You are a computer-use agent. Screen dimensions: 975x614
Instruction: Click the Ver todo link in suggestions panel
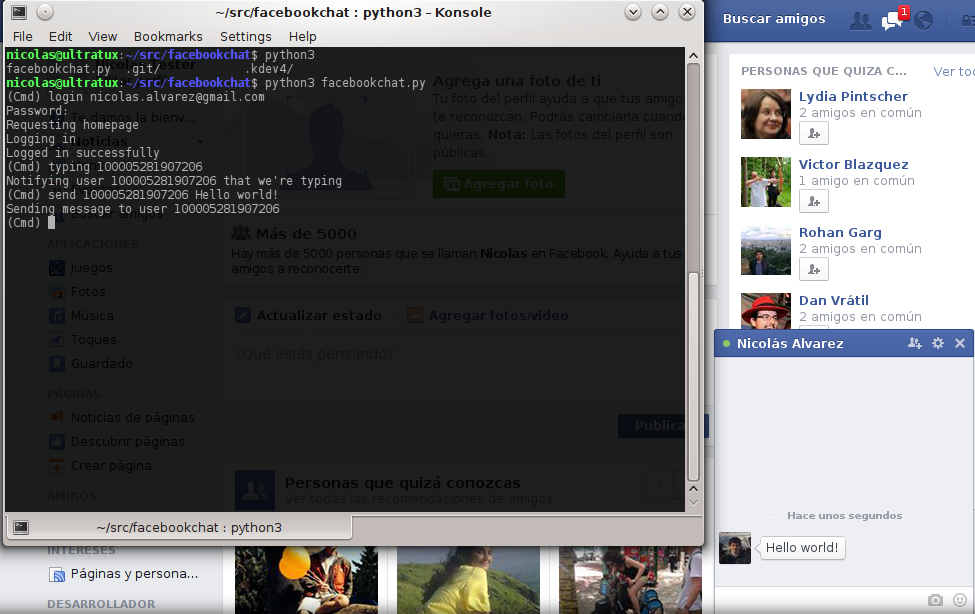coord(954,72)
